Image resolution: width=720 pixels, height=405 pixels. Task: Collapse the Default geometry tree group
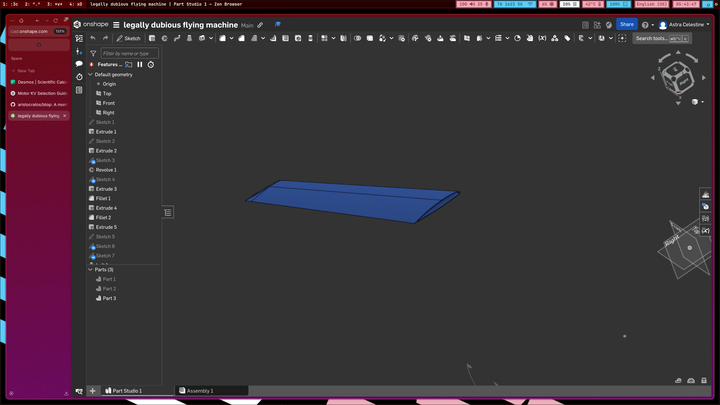(90, 74)
